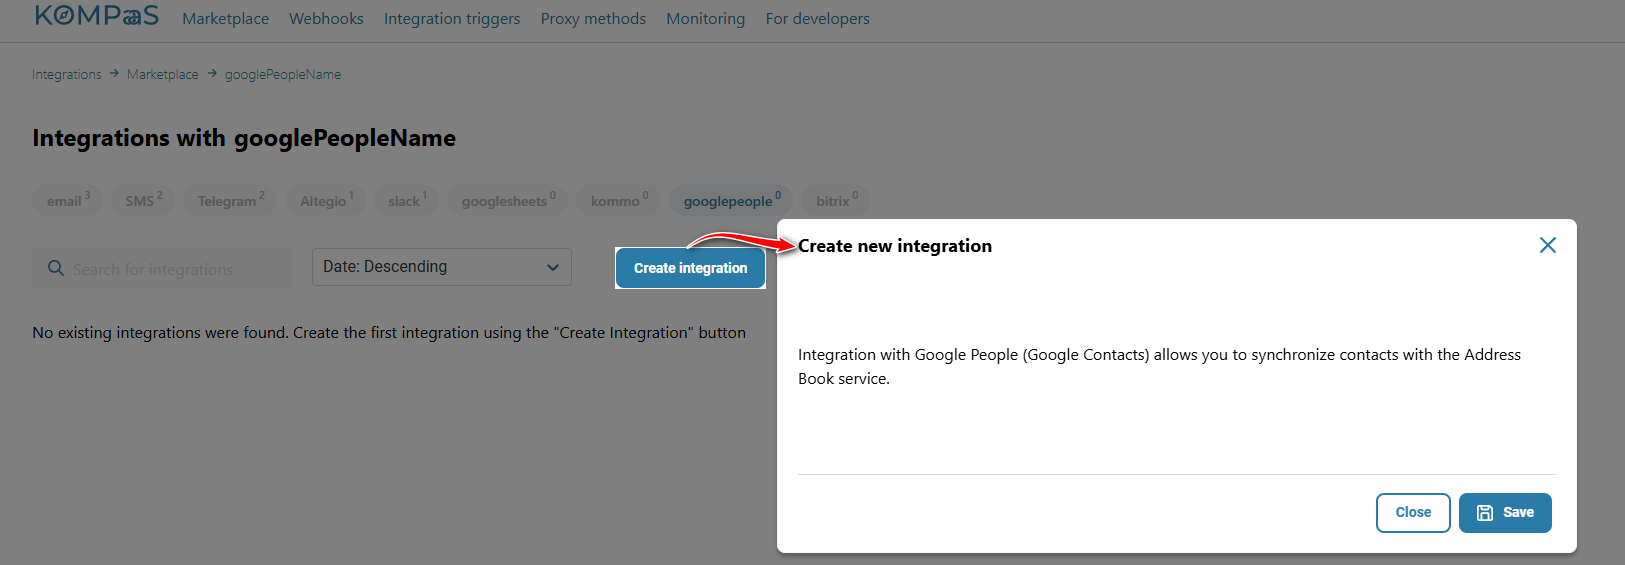Click the No existing integrations message
Image resolution: width=1625 pixels, height=565 pixels.
389,332
